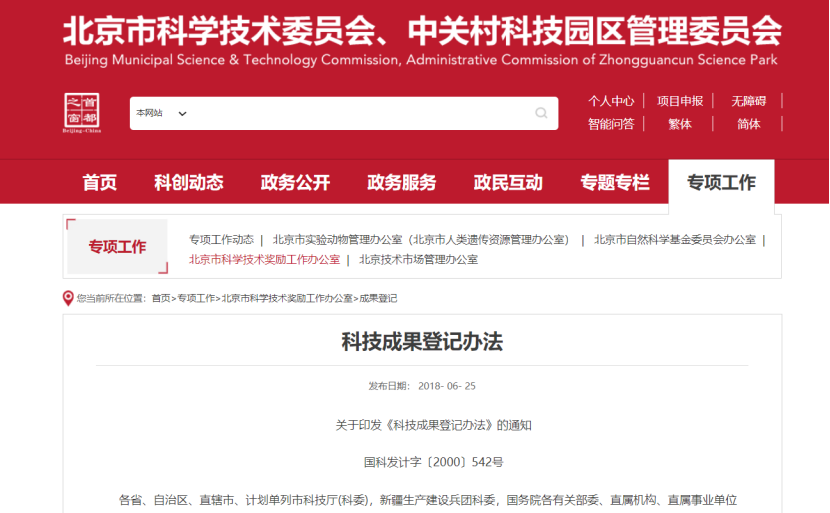Open the 政务服务 navigation tab
The height and width of the screenshot is (513, 830).
(x=401, y=182)
